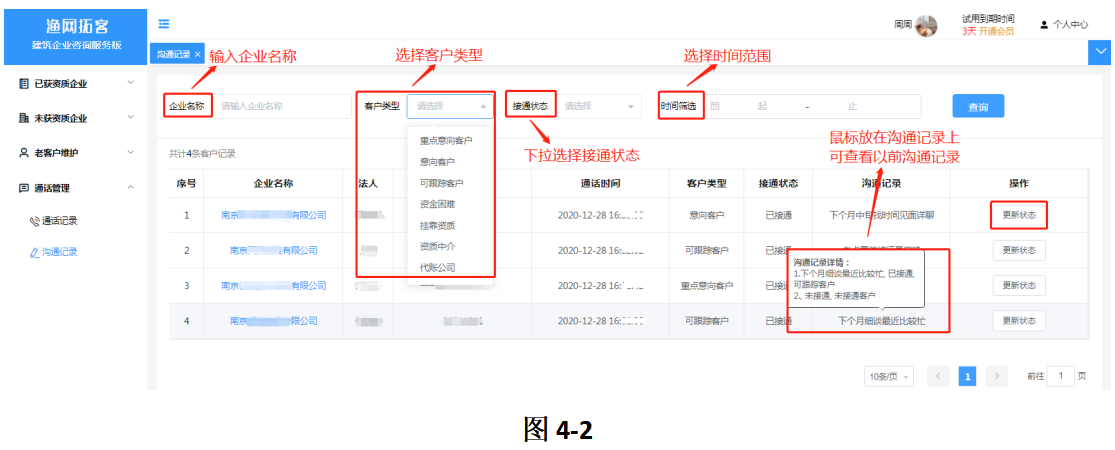Image resolution: width=1115 pixels, height=450 pixels.
Task: Open 个人中心 person icon
Action: [1044, 24]
